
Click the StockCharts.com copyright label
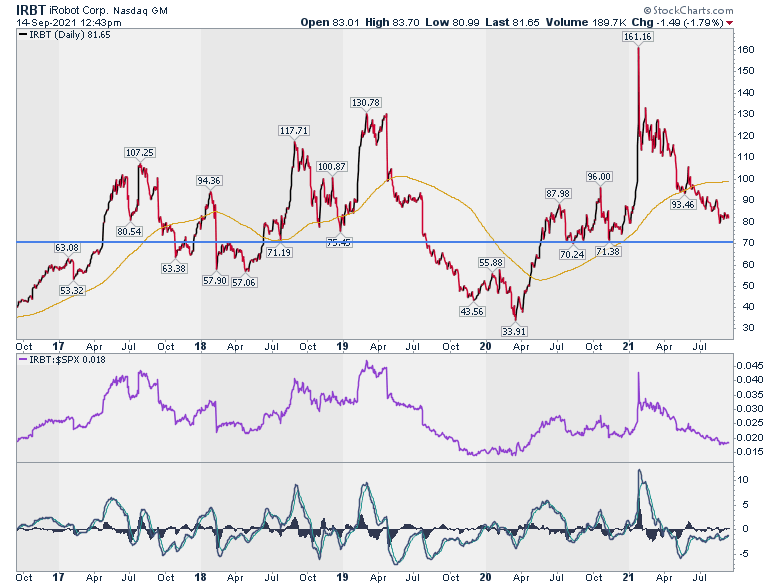(688, 10)
